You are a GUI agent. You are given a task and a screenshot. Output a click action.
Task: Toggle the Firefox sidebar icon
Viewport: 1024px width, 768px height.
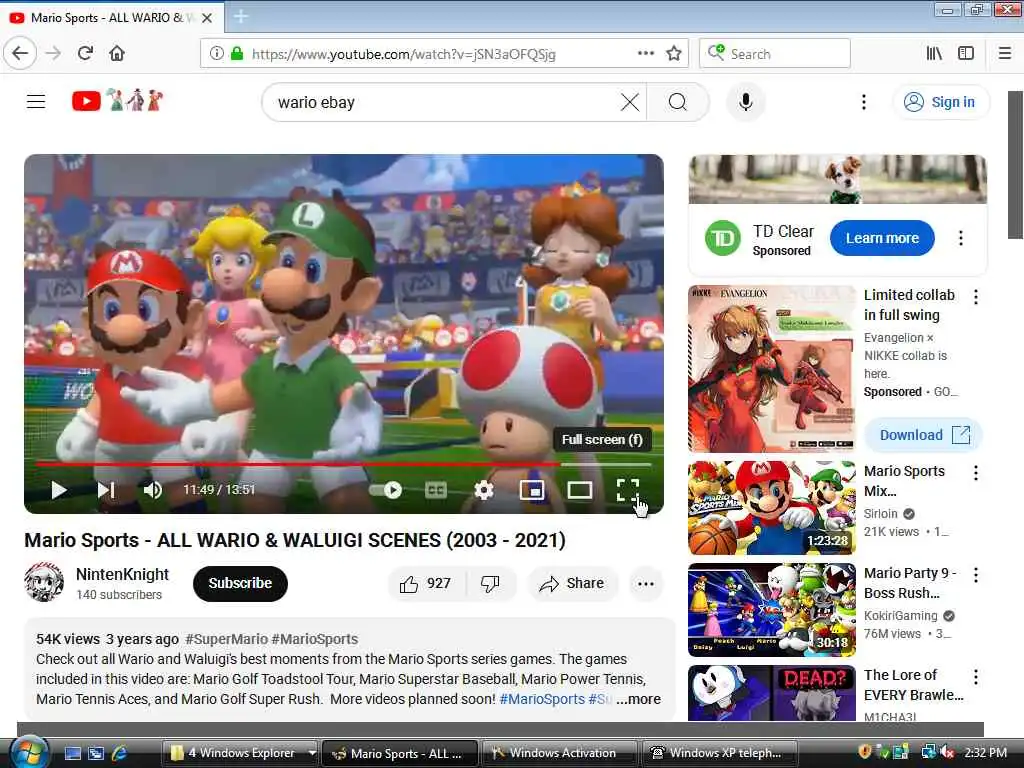(966, 54)
